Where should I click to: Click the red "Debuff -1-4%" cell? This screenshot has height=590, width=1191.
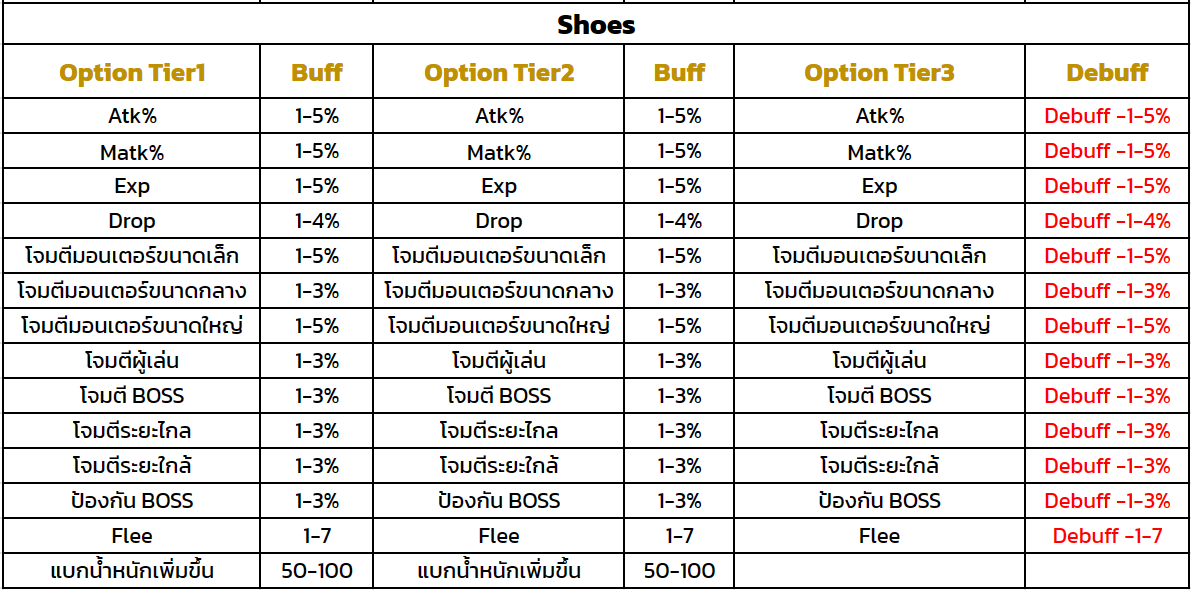[x=1107, y=221]
